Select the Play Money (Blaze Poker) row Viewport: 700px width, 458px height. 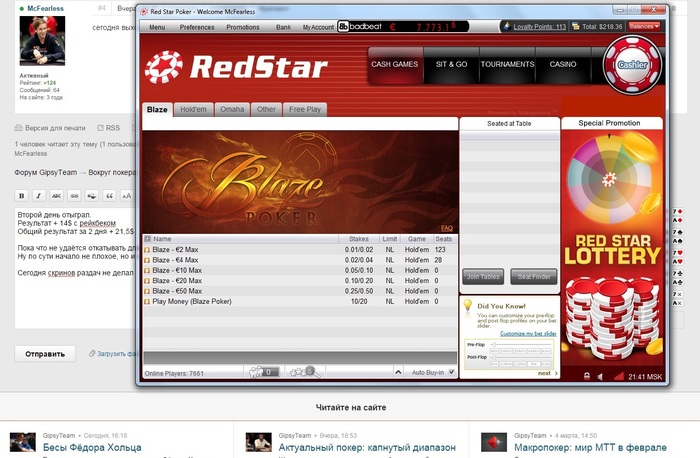coord(300,301)
